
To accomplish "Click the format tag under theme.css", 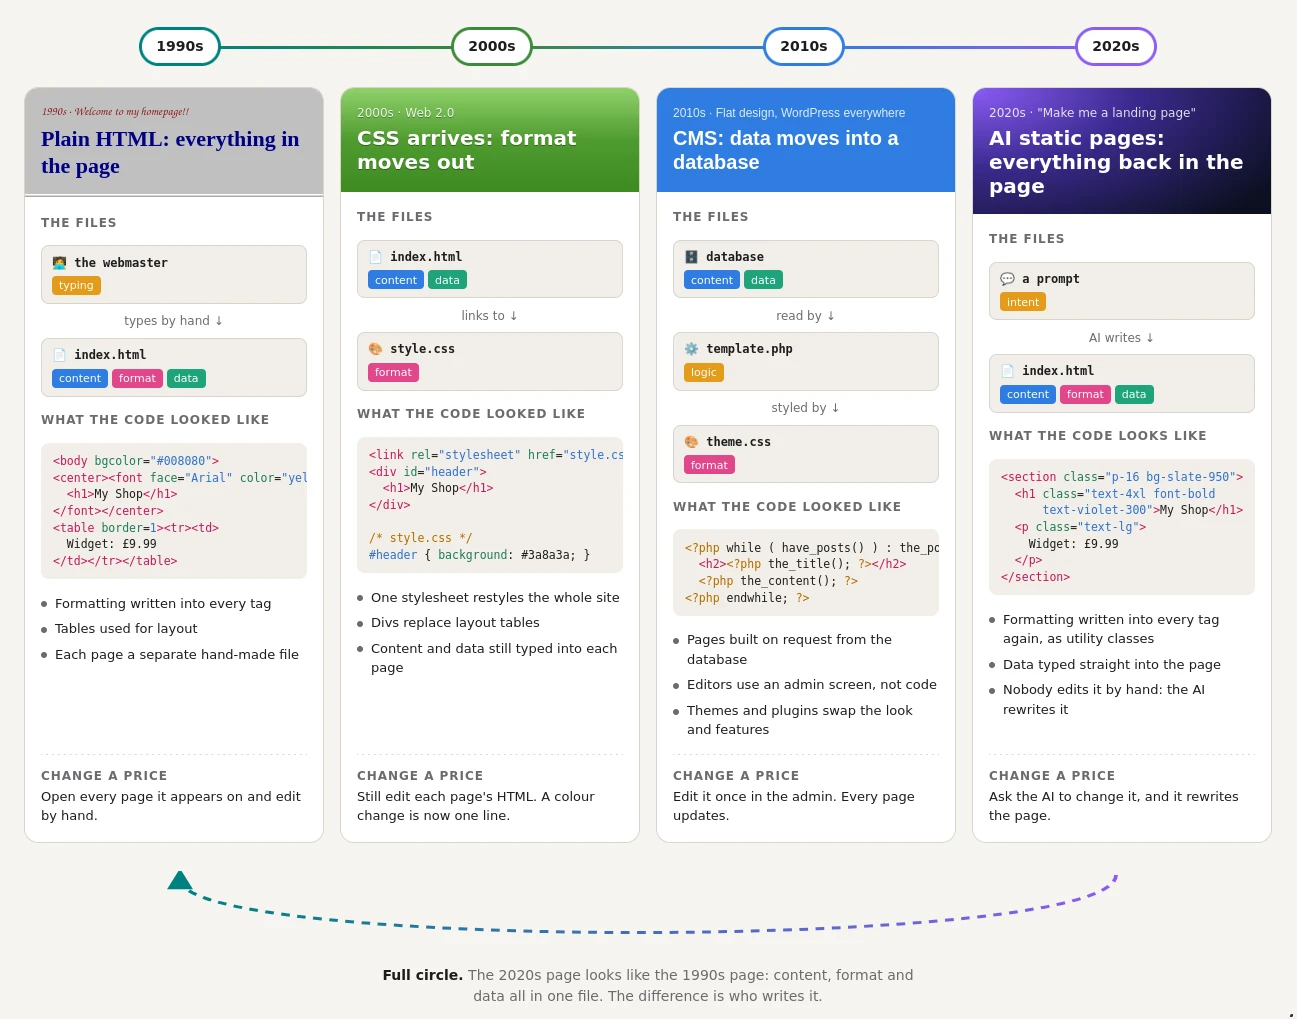I will click(x=709, y=465).
